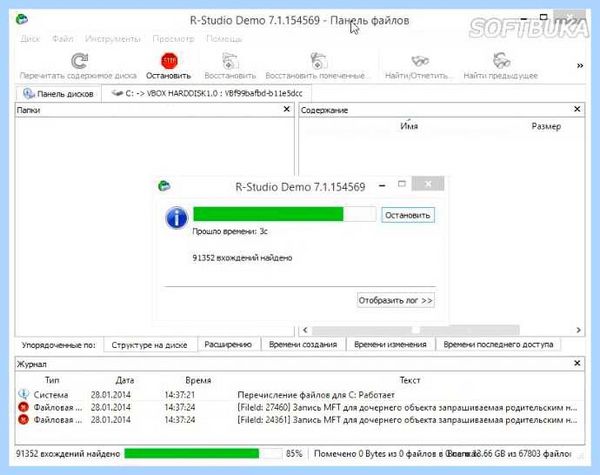Viewport: 600px width, 475px height.
Task: Close the Содержание panel
Action: (577, 109)
